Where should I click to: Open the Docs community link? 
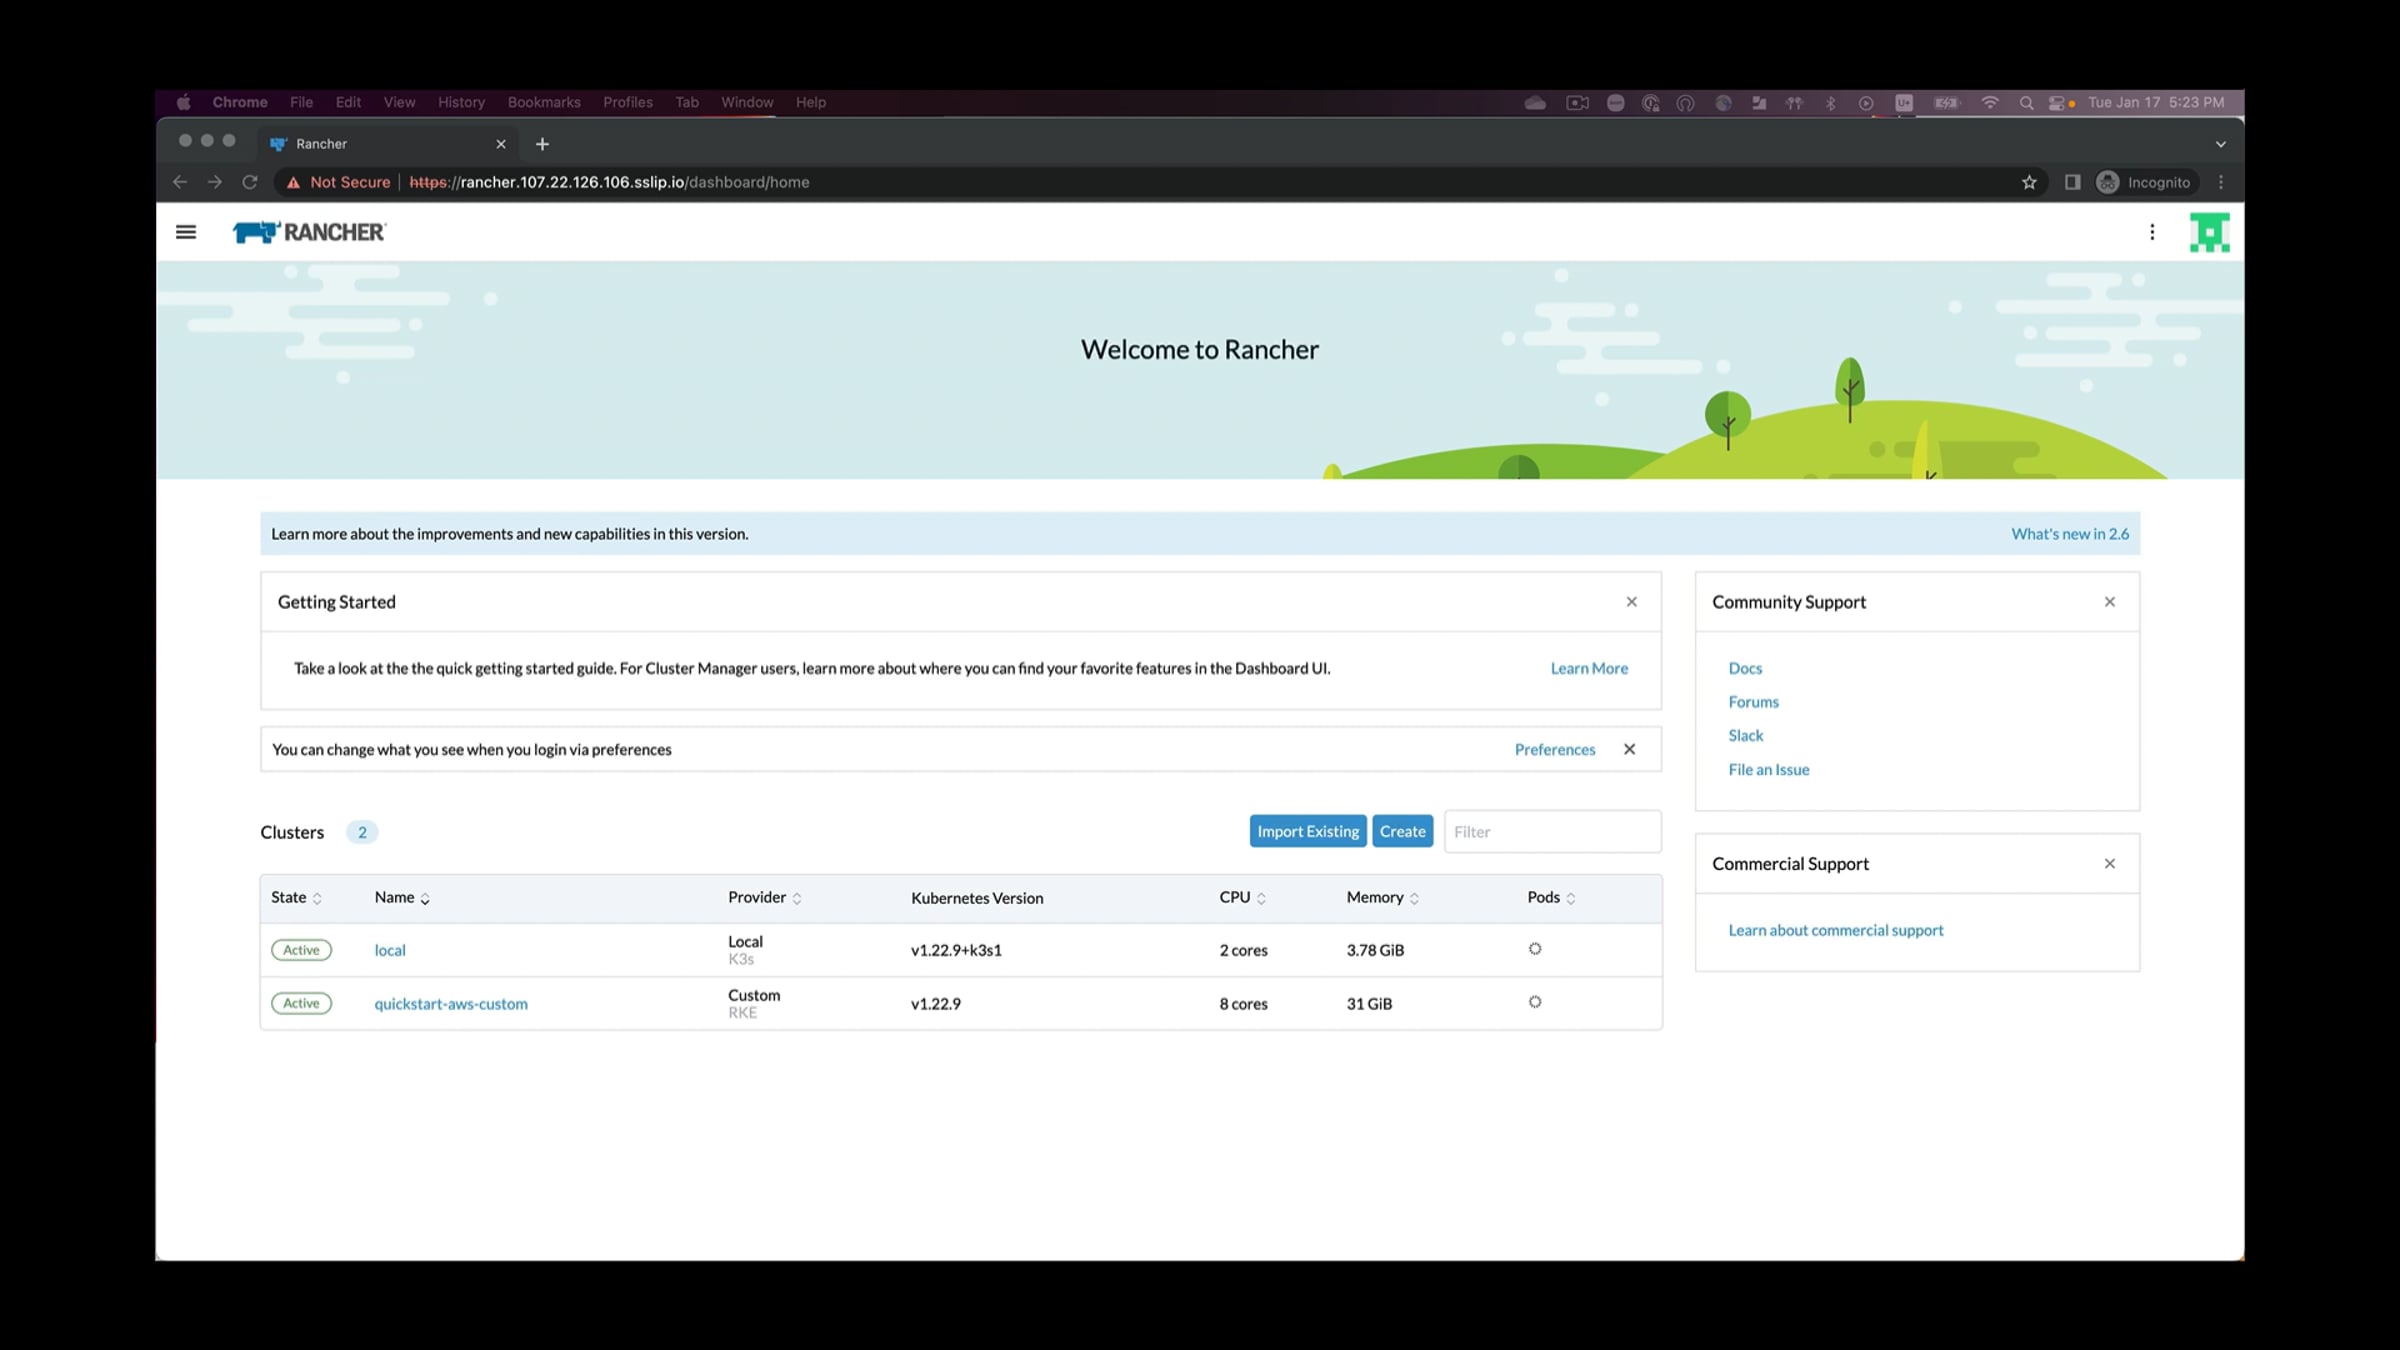tap(1745, 669)
